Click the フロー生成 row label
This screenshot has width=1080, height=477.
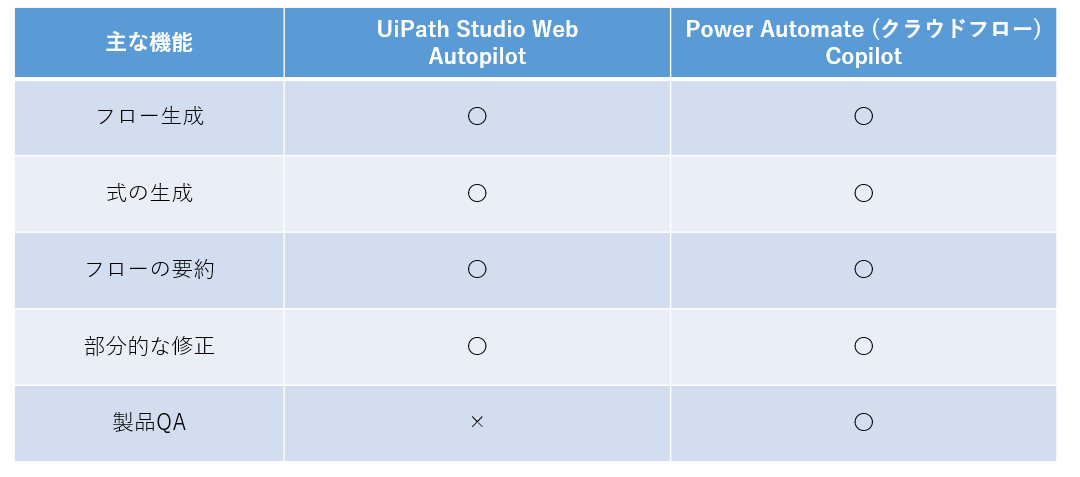click(149, 116)
